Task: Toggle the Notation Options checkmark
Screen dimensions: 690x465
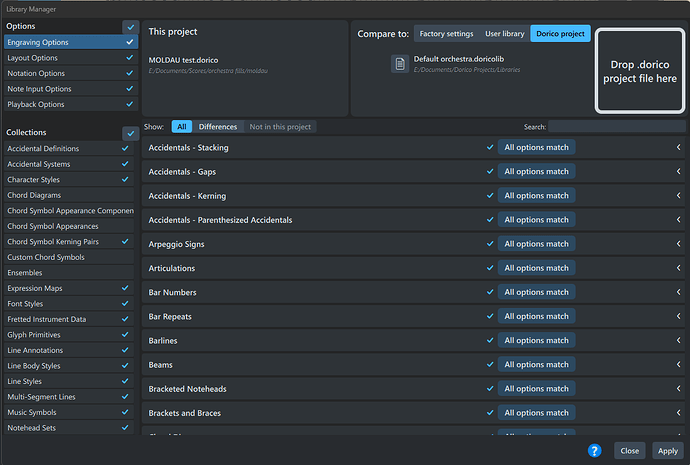Action: click(x=129, y=73)
